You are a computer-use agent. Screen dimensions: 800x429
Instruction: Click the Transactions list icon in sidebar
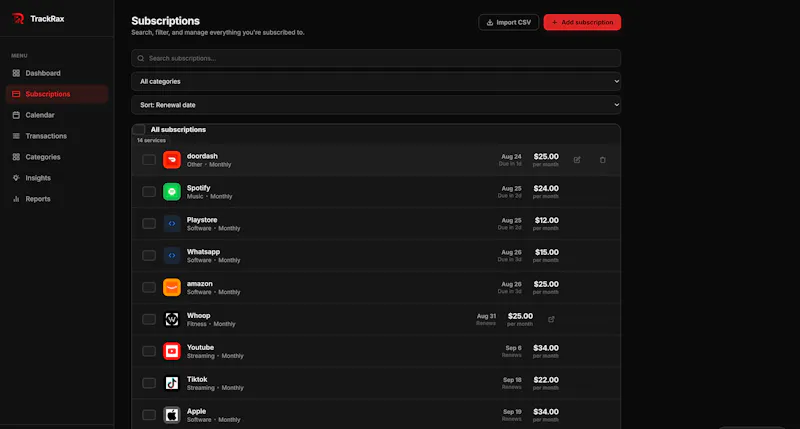16,136
